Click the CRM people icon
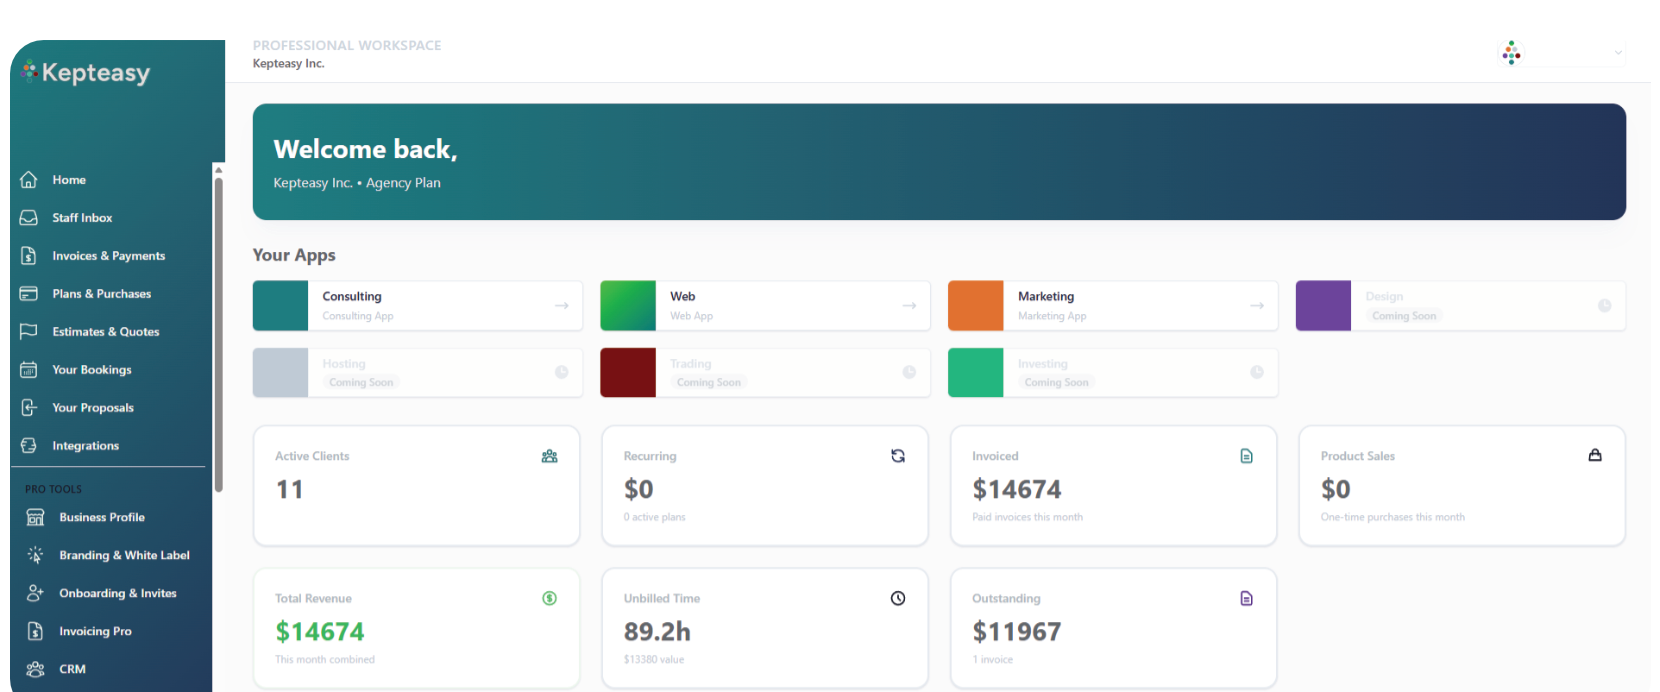The image size is (1660, 692). [x=35, y=669]
